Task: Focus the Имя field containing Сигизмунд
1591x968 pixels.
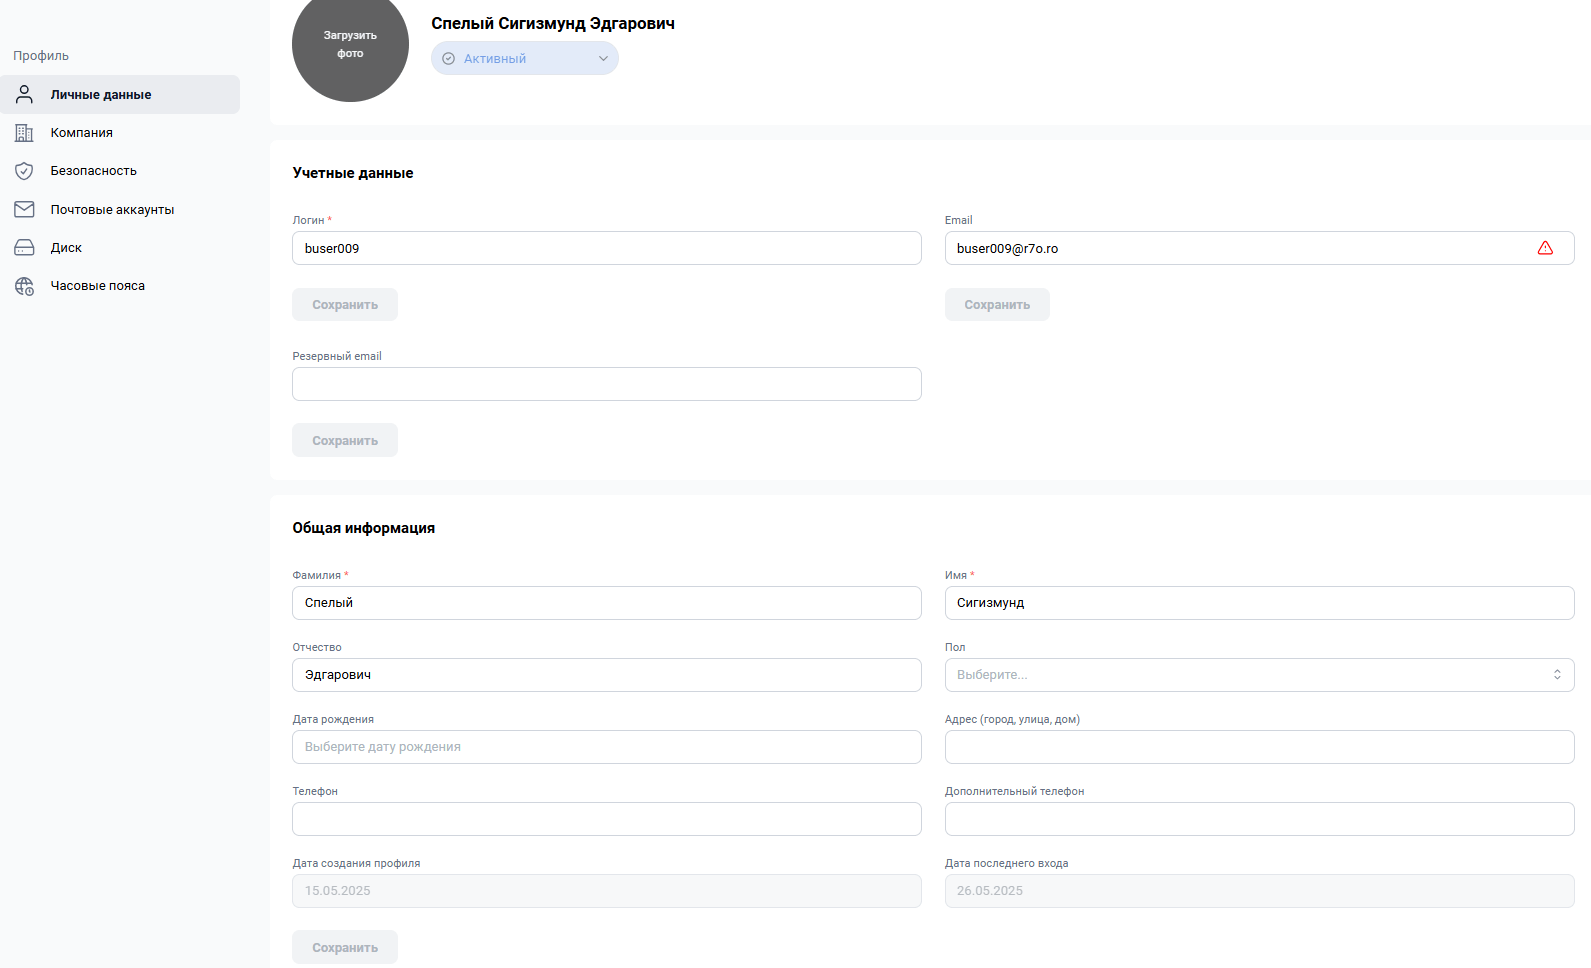Action: (1259, 603)
